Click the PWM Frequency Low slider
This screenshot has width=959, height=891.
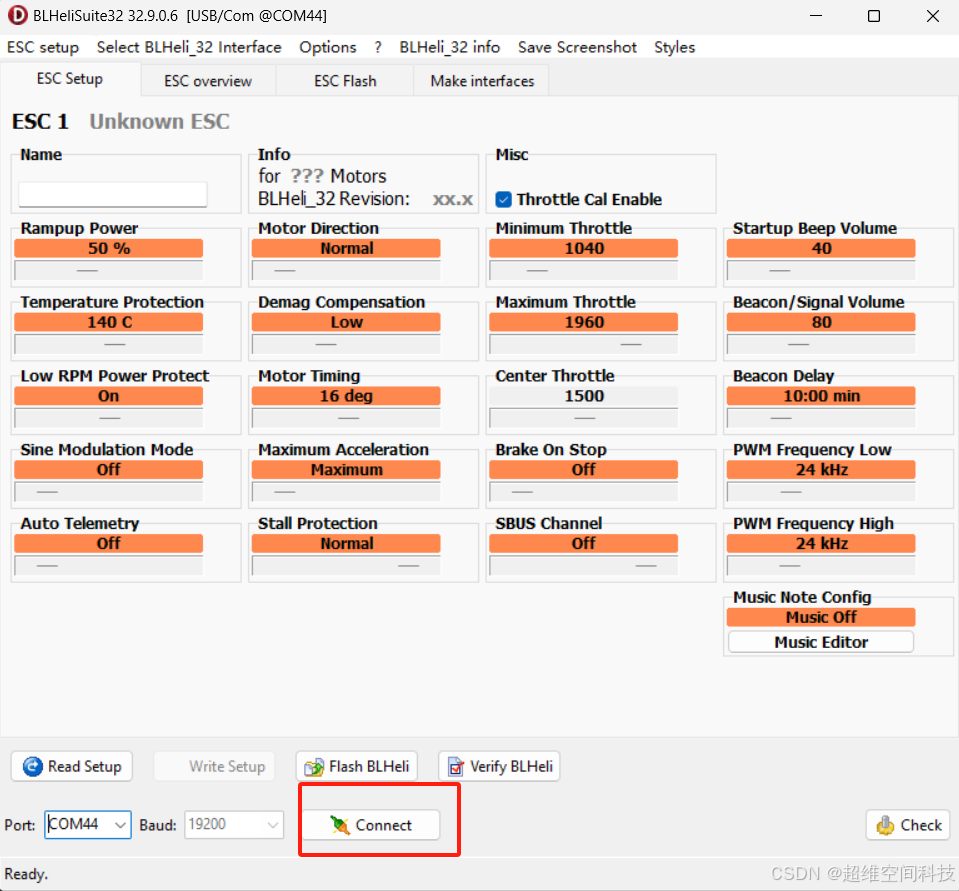tap(821, 492)
